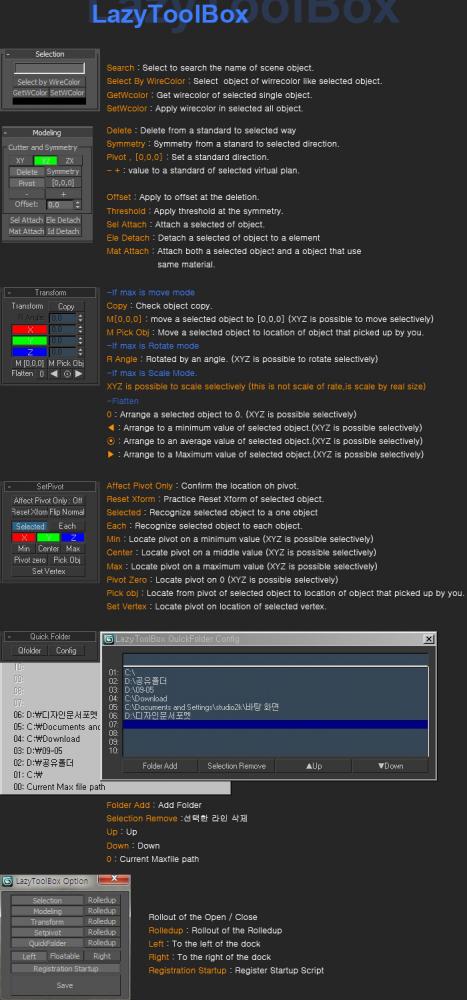Click the search name field in Selection panel
This screenshot has height=1000, width=467.
pos(49,68)
